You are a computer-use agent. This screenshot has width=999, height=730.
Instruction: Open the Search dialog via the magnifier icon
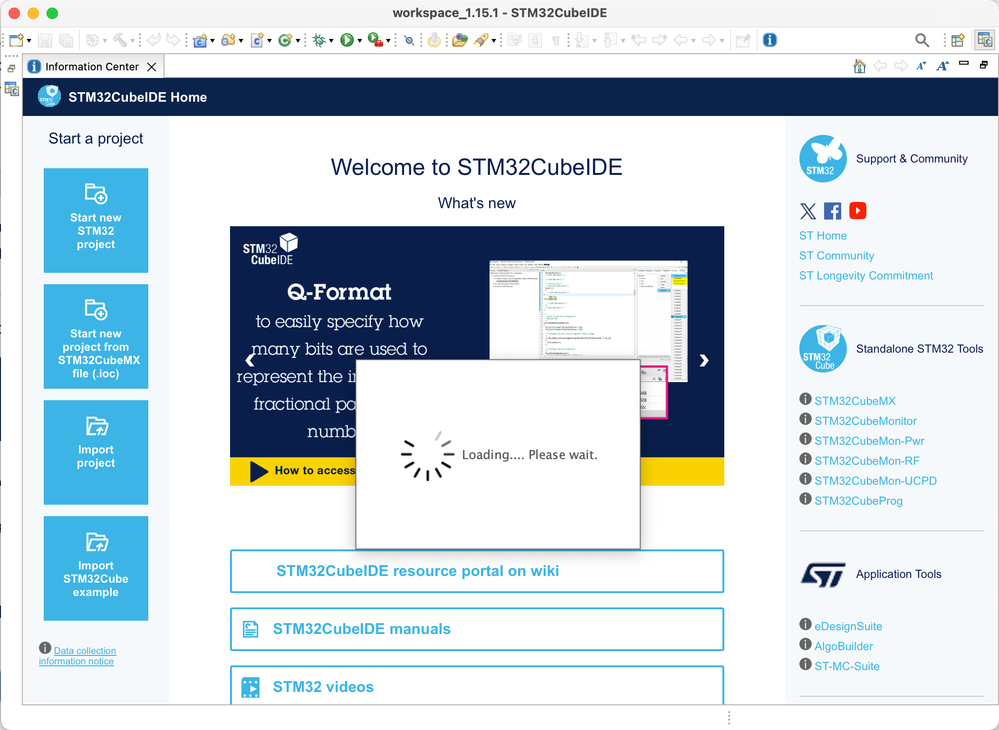922,40
